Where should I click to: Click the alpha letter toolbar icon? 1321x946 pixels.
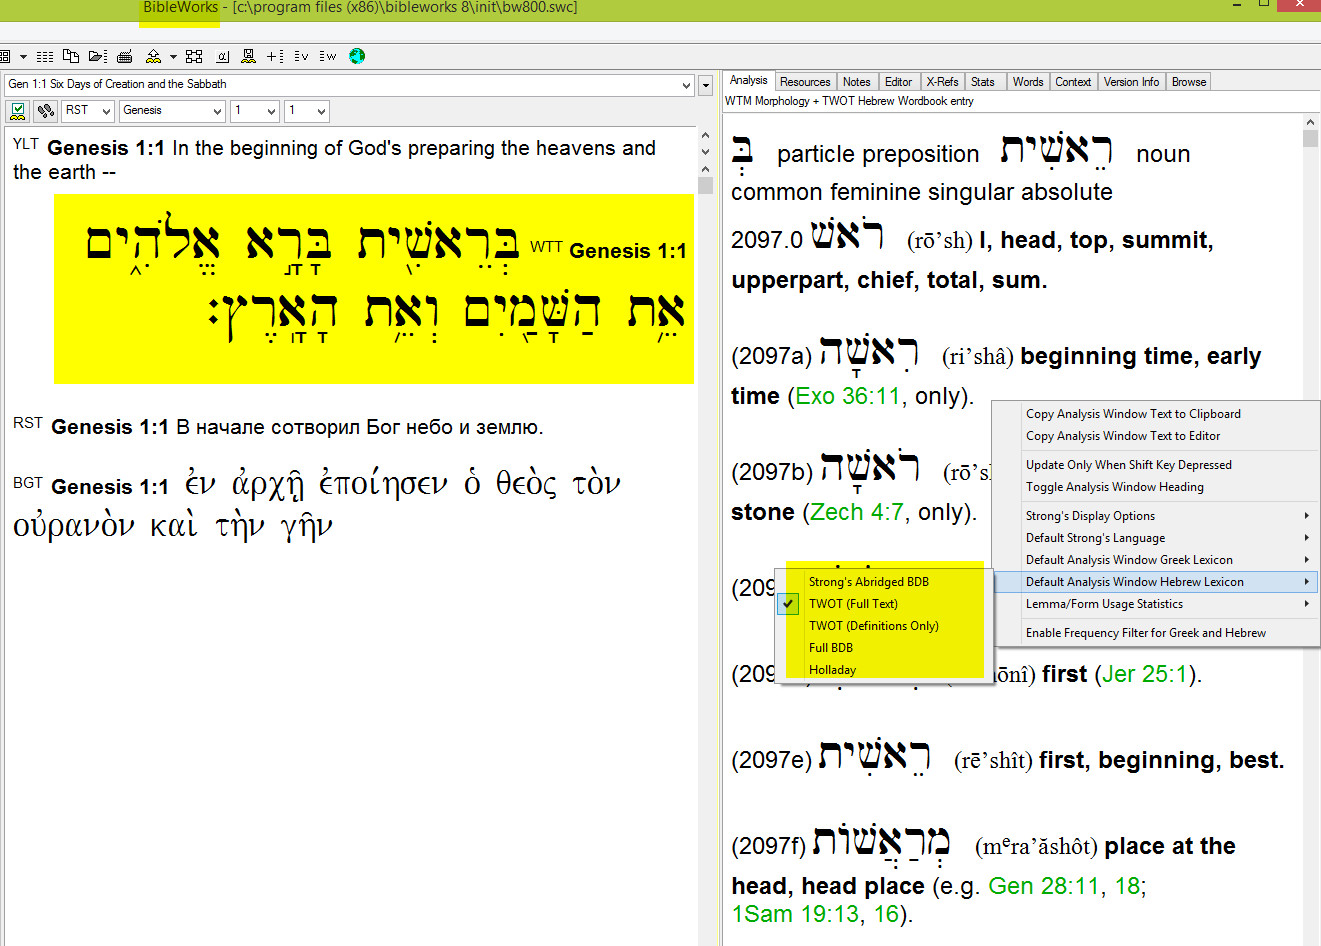(223, 56)
